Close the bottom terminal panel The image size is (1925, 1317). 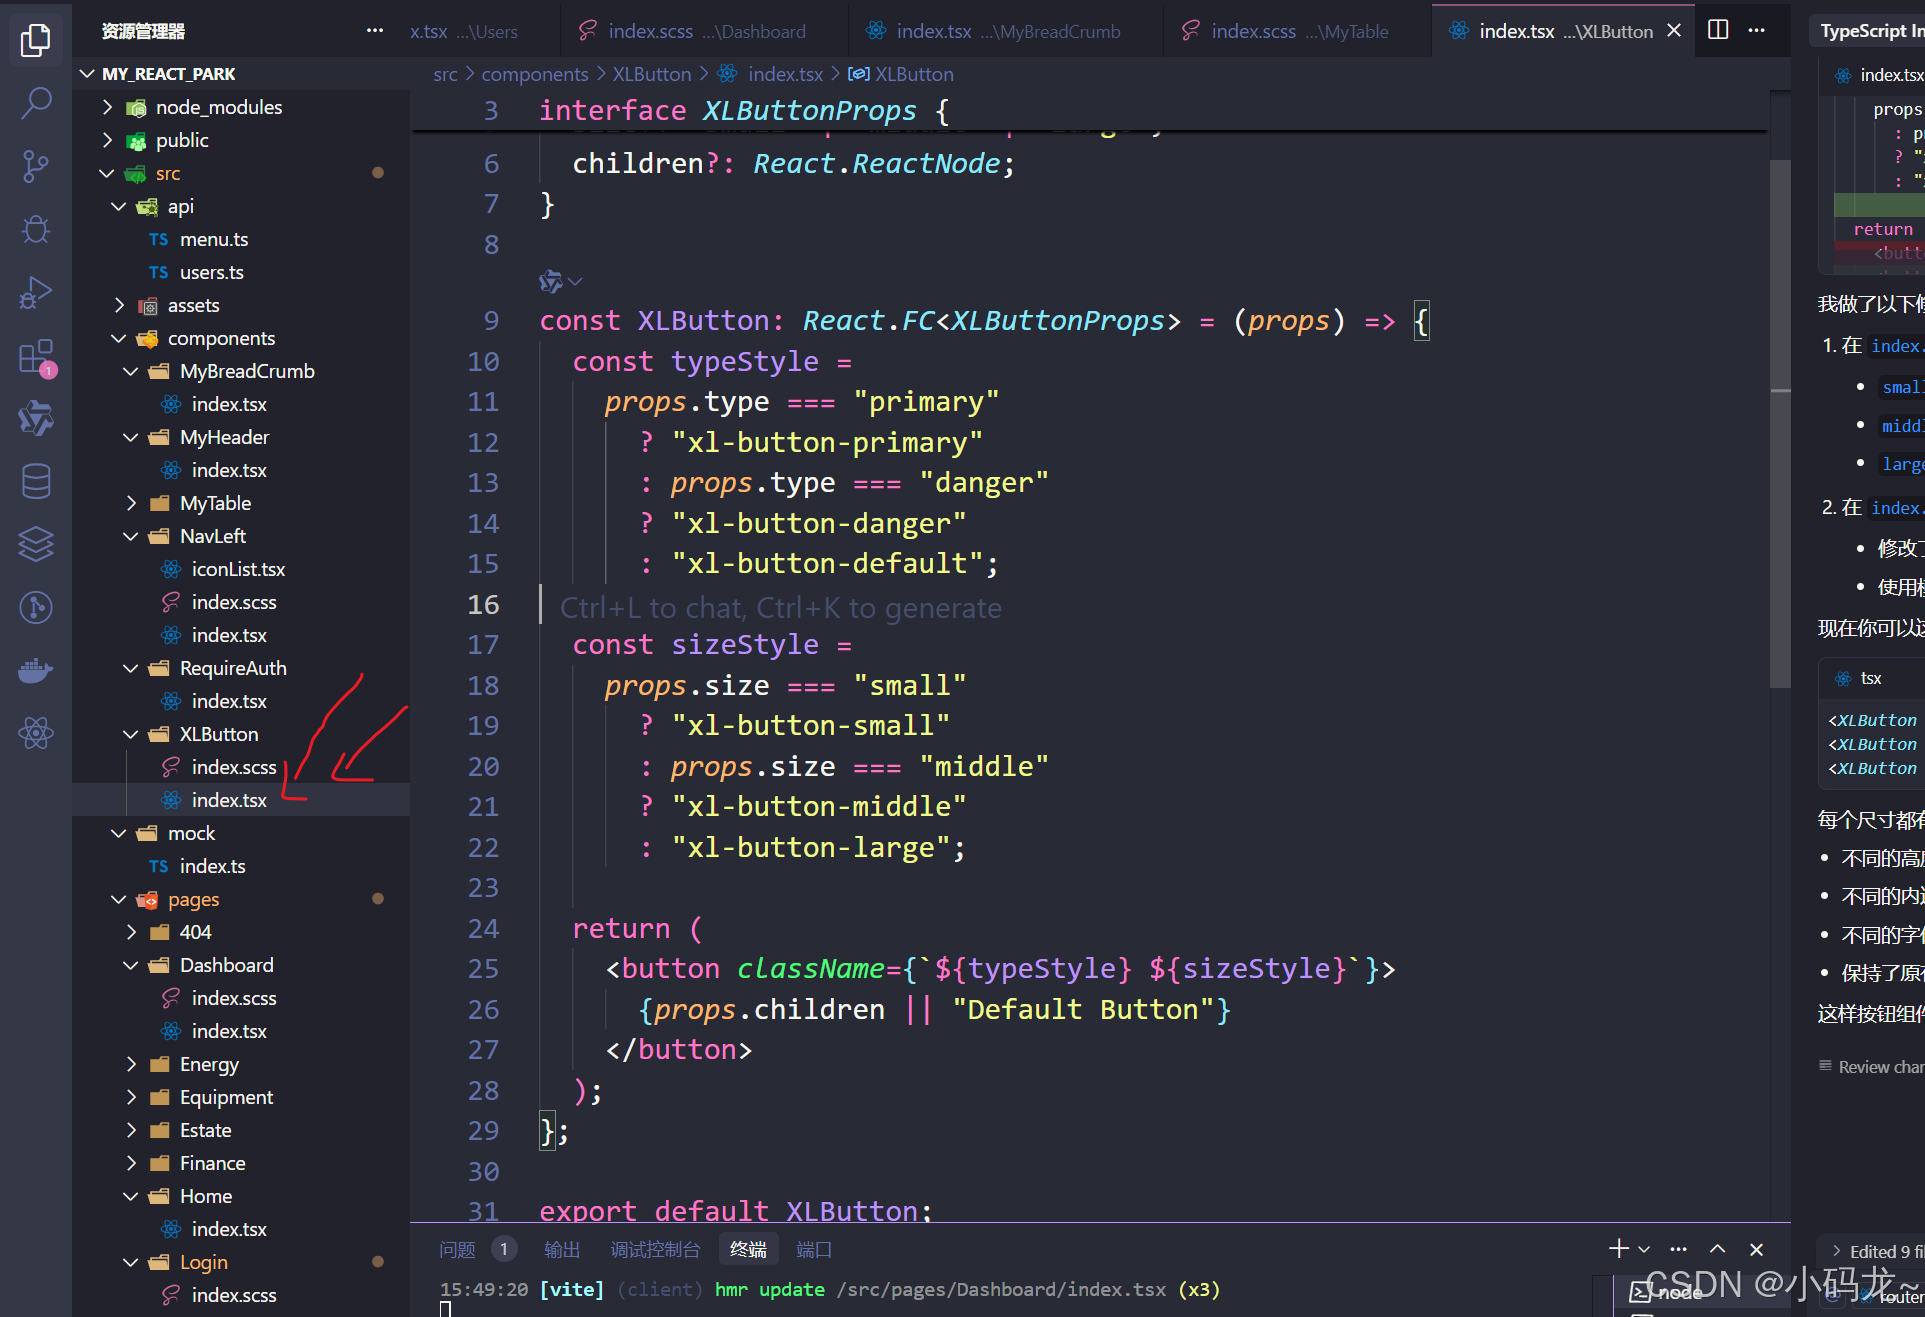tap(1756, 1249)
